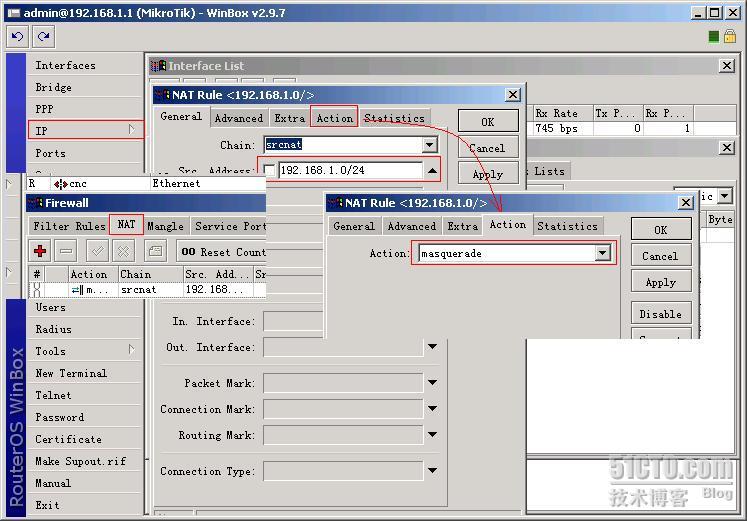Switch to the General tab in back NAT Rule
747x521 pixels.
[x=181, y=117]
